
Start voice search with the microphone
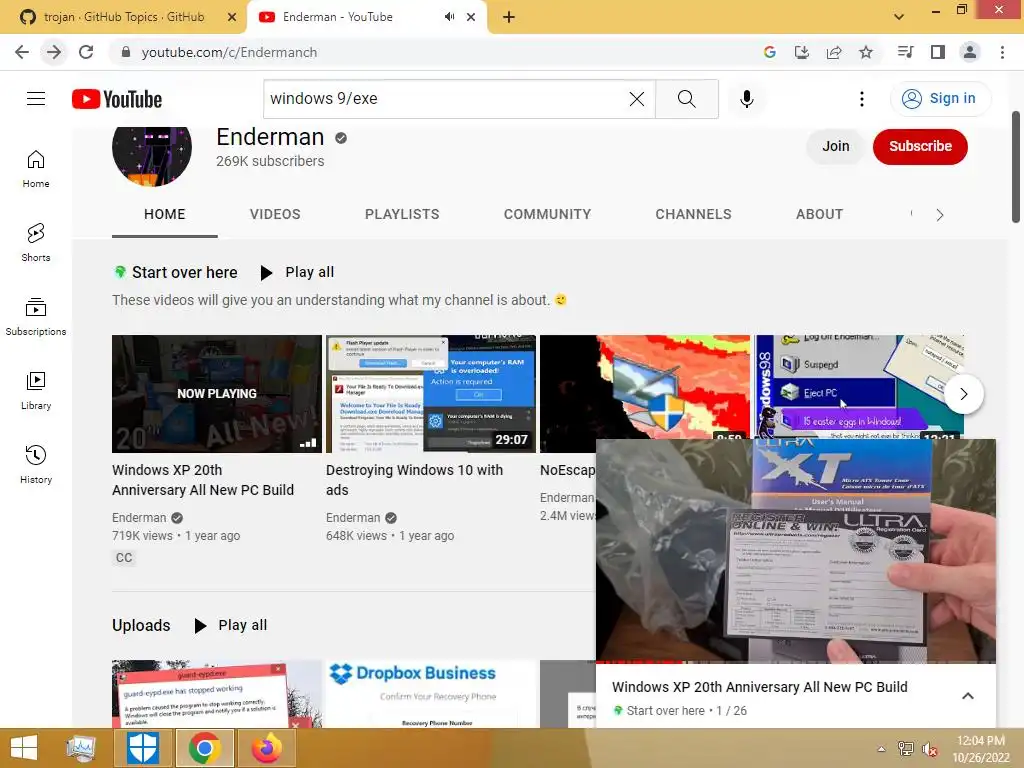point(746,99)
